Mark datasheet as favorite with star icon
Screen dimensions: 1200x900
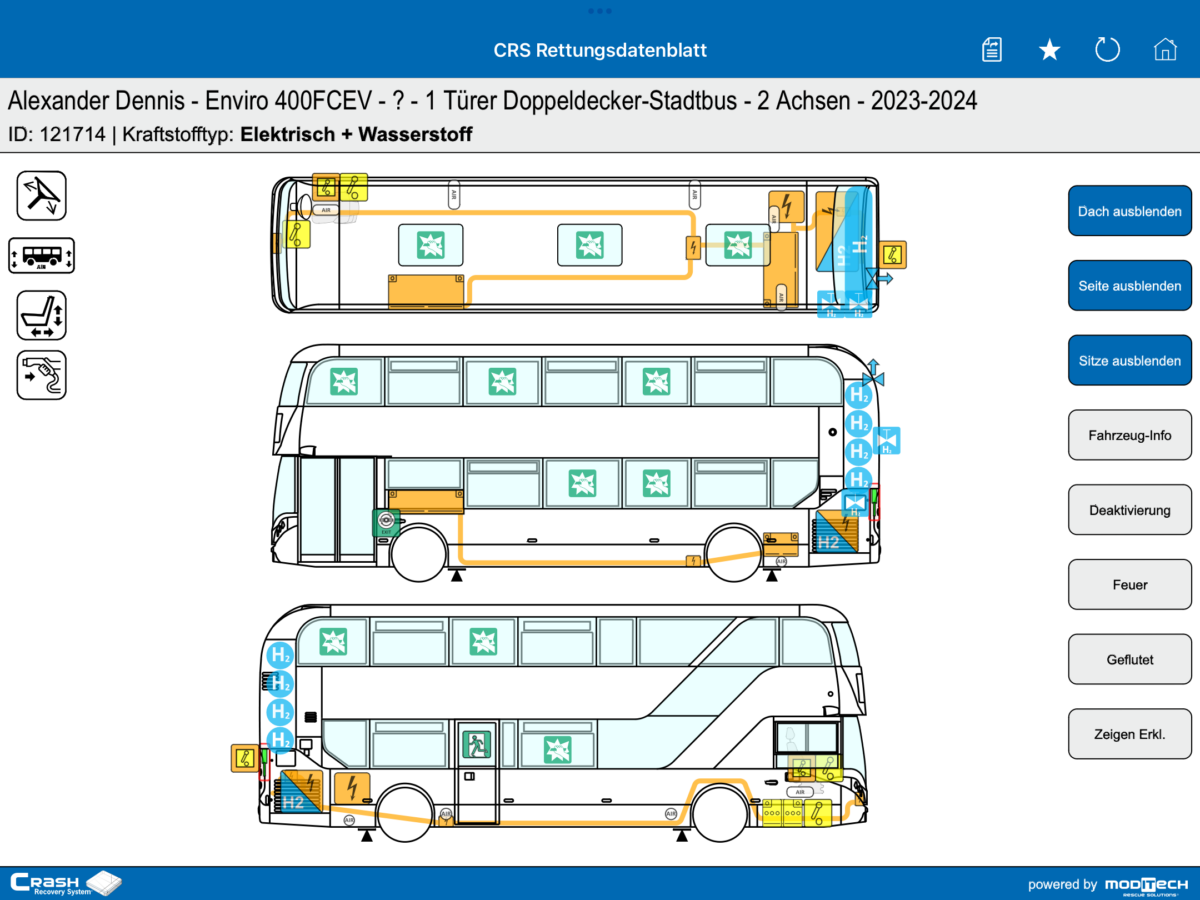click(1049, 50)
